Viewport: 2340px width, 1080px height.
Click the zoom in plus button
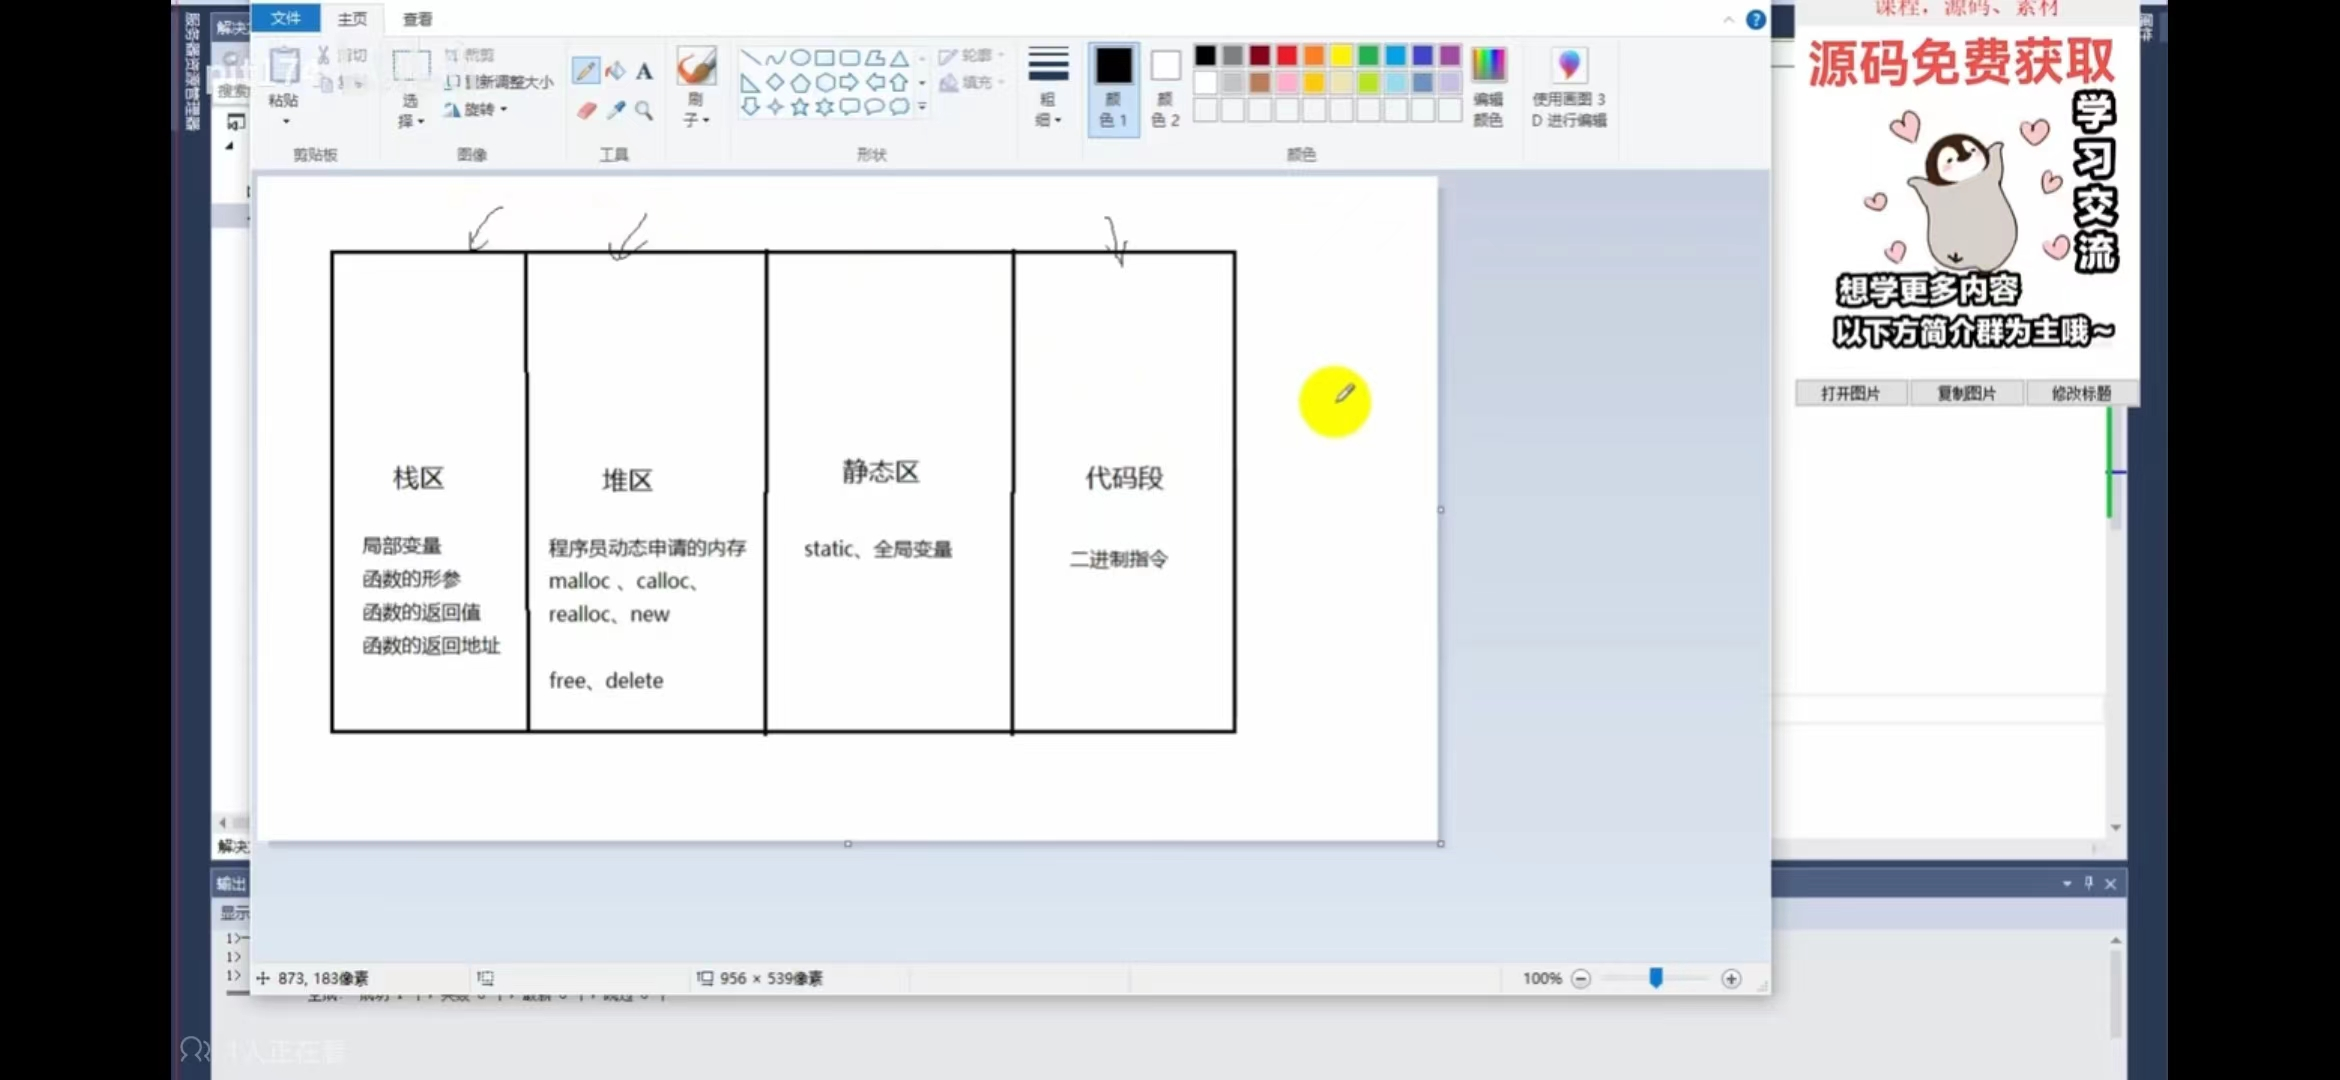pos(1731,978)
